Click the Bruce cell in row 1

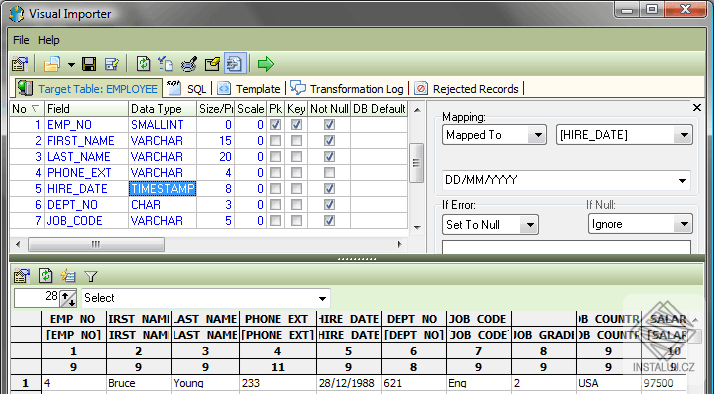point(139,383)
